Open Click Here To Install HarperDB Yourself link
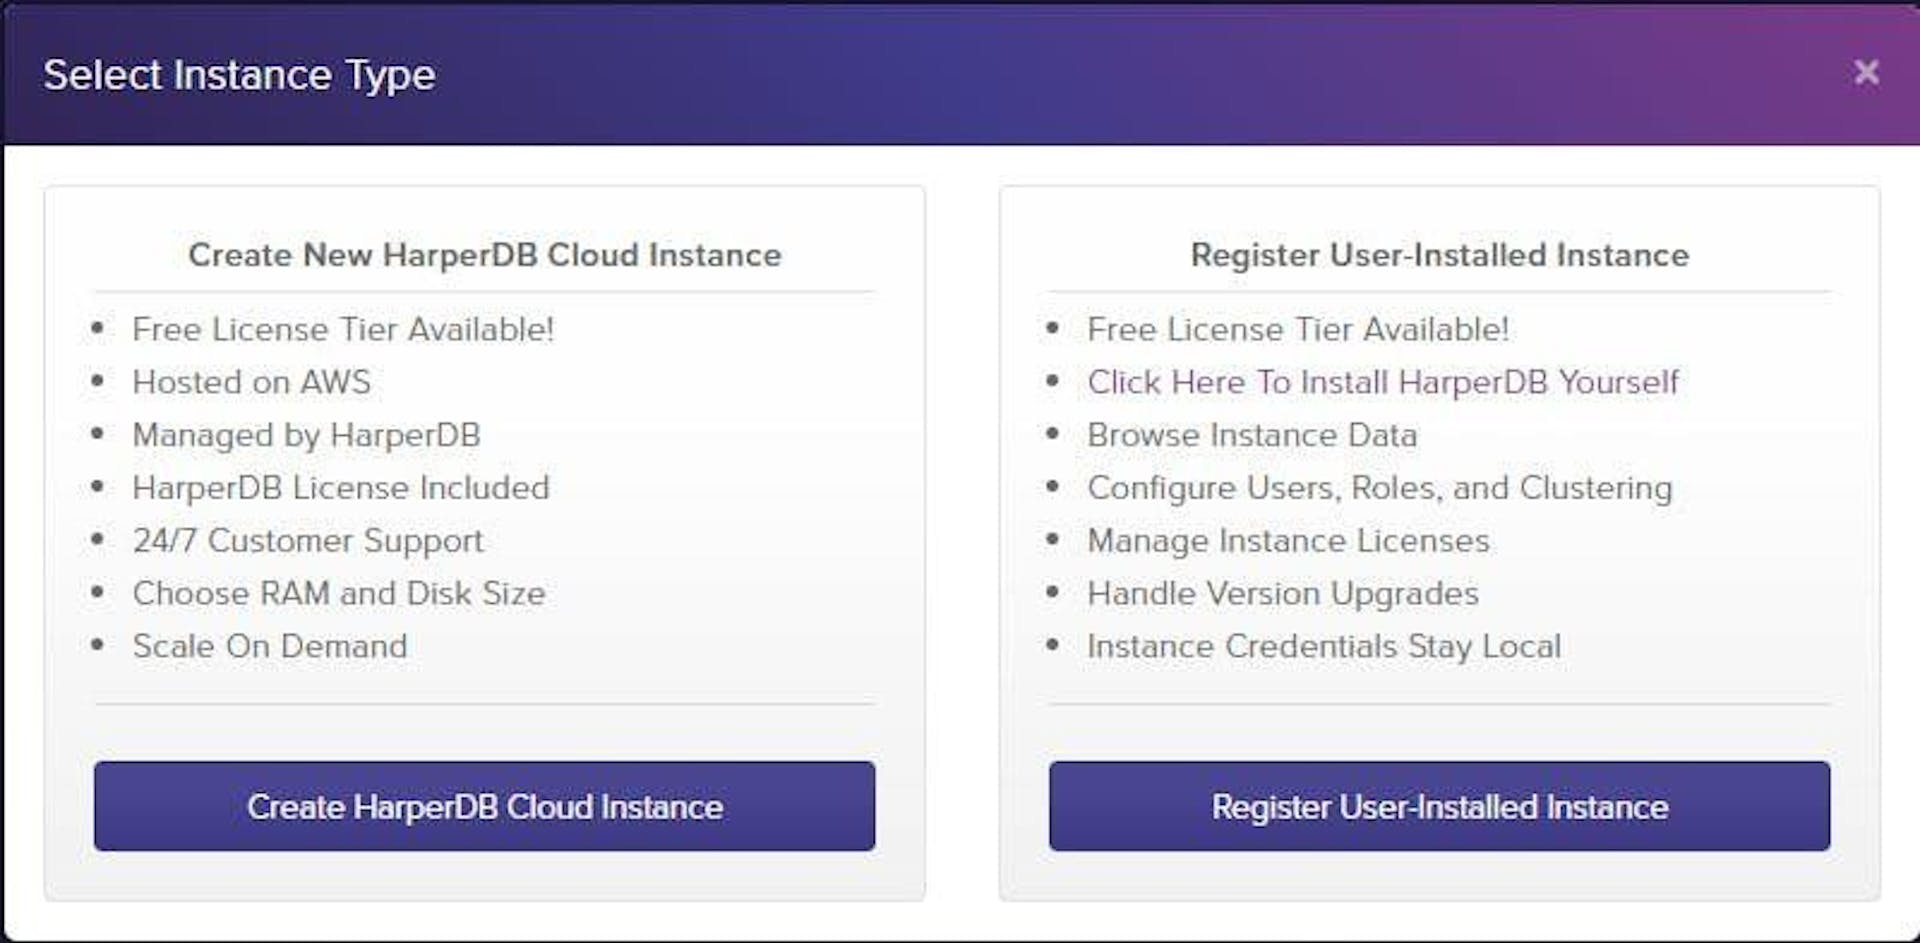The height and width of the screenshot is (943, 1920). [x=1382, y=382]
